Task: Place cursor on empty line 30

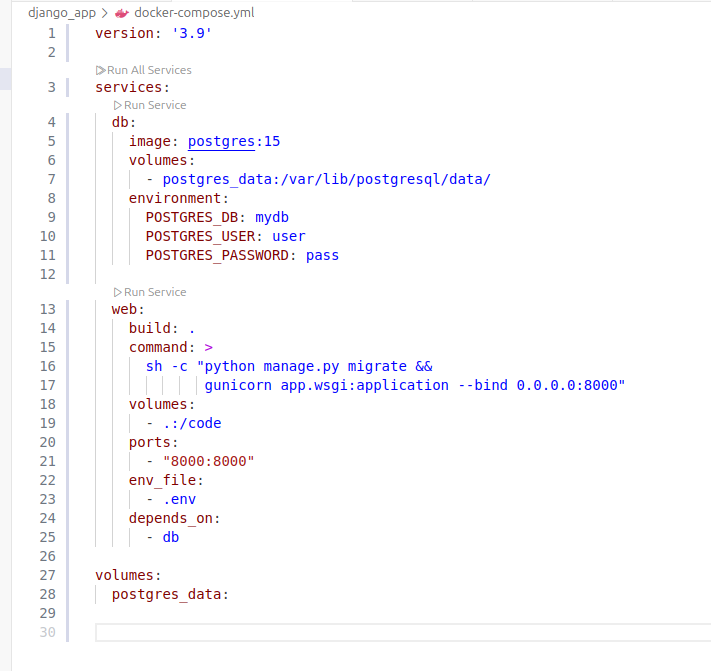Action: point(403,632)
